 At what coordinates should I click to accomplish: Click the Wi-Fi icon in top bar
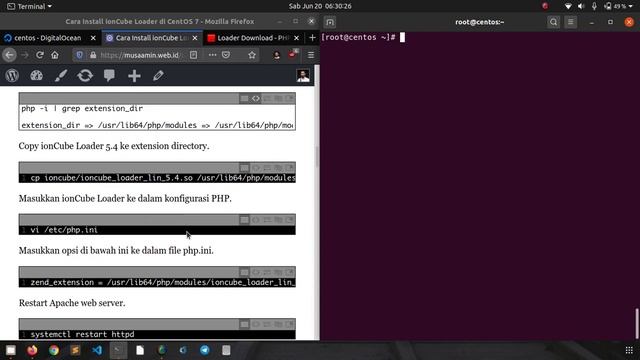[x=568, y=6]
